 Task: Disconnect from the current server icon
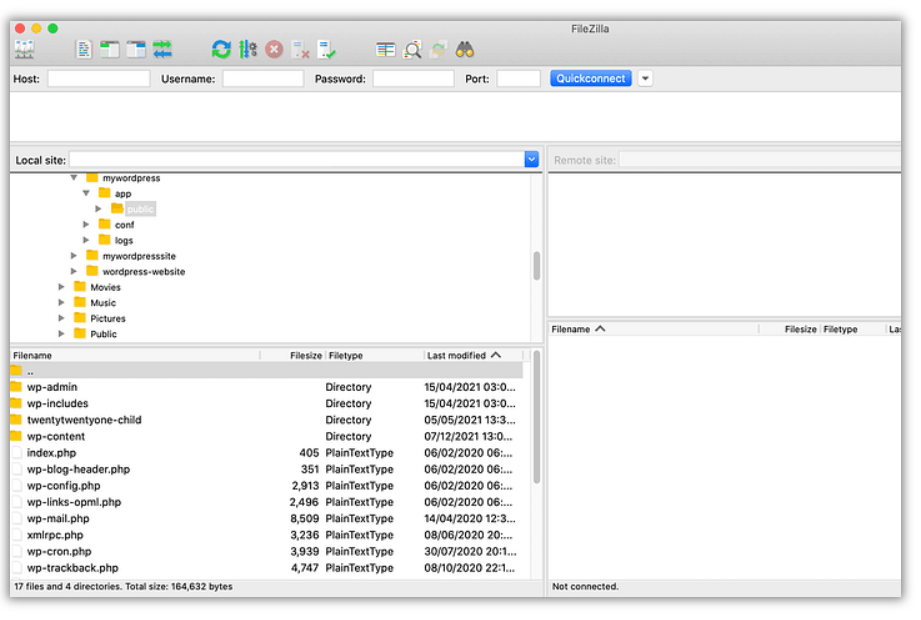pos(300,49)
